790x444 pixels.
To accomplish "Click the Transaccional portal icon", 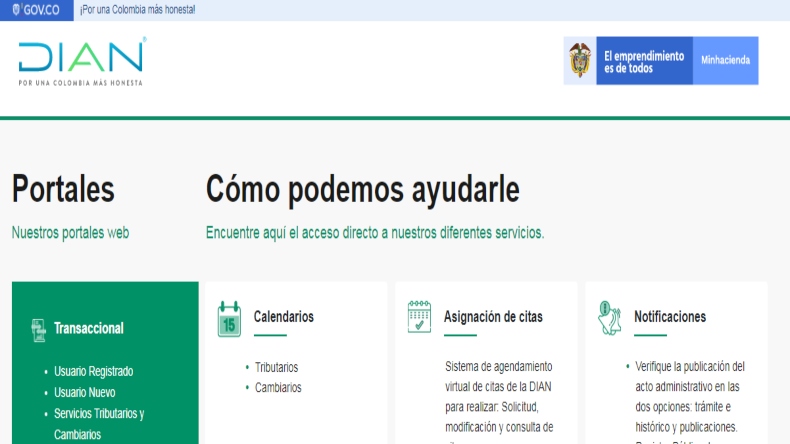I will [38, 329].
